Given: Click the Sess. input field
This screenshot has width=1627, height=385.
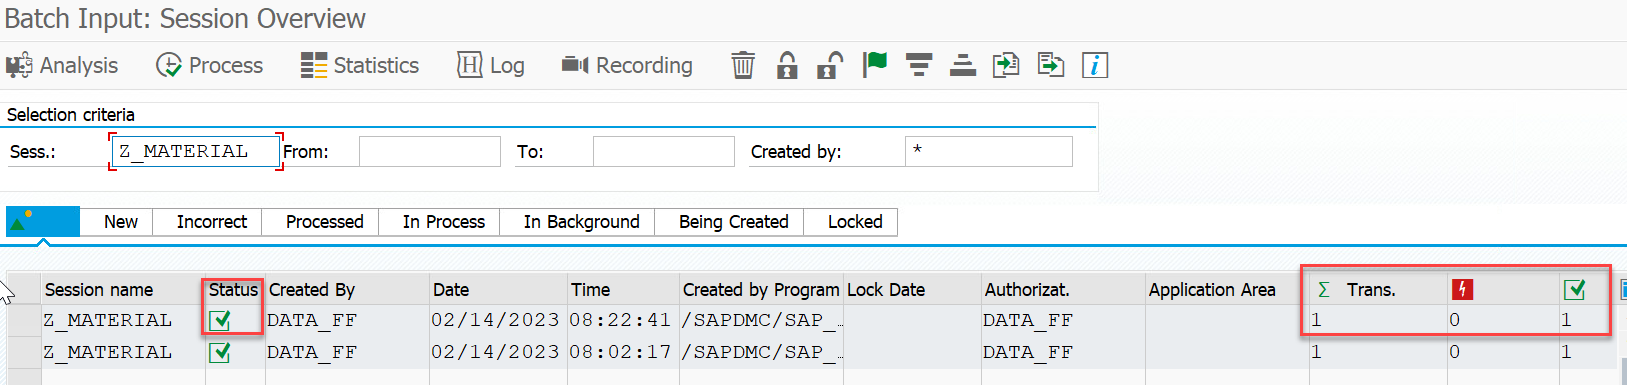Looking at the screenshot, I should [x=195, y=151].
